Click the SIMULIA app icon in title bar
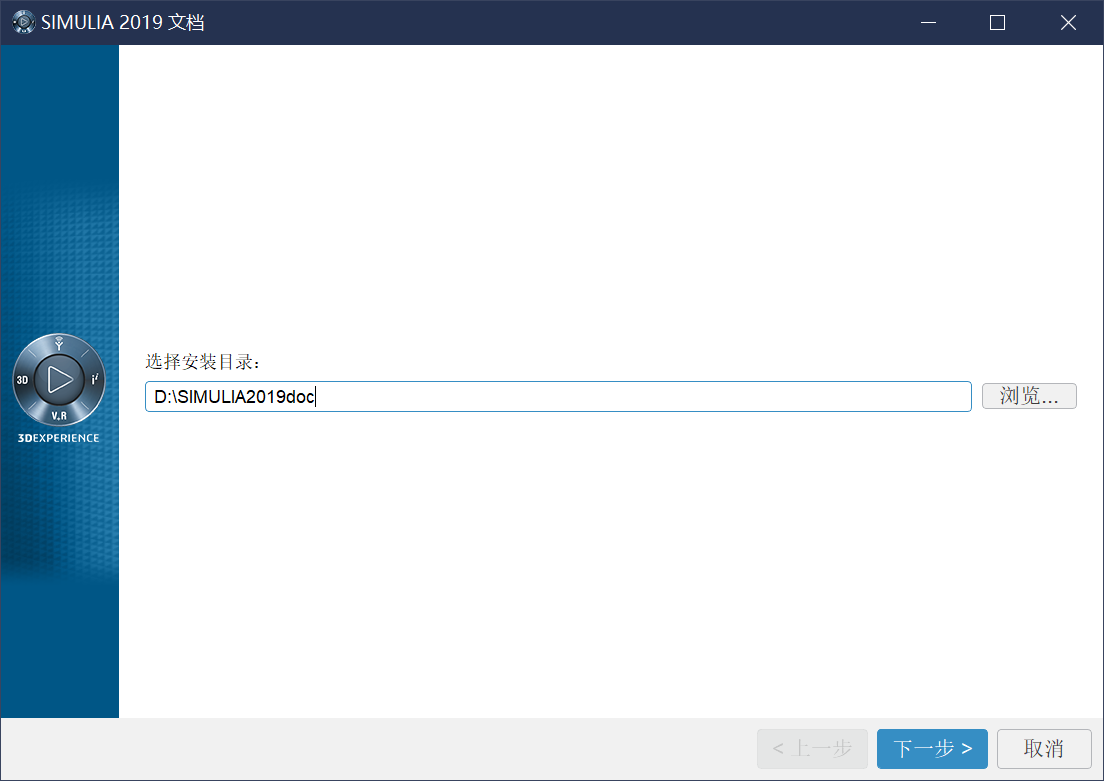1104x781 pixels. coord(23,22)
